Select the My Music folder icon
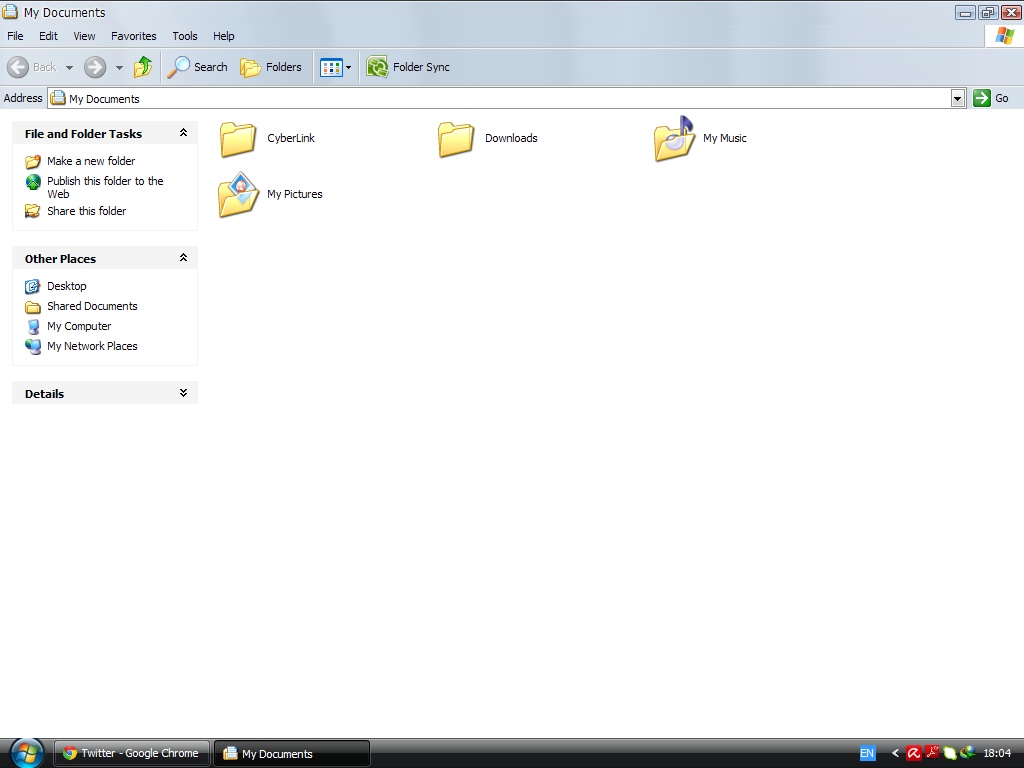The height and width of the screenshot is (768, 1024). pyautogui.click(x=674, y=138)
